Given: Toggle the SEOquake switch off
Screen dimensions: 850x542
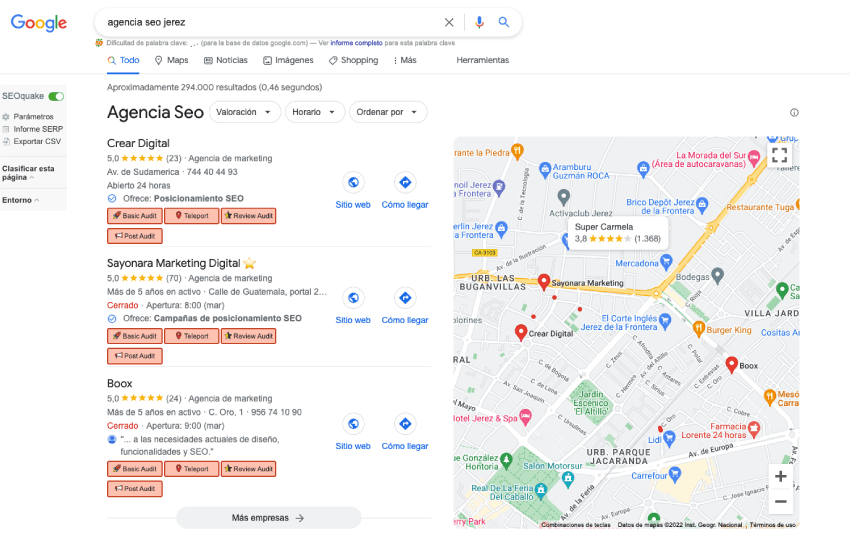Looking at the screenshot, I should pos(56,96).
